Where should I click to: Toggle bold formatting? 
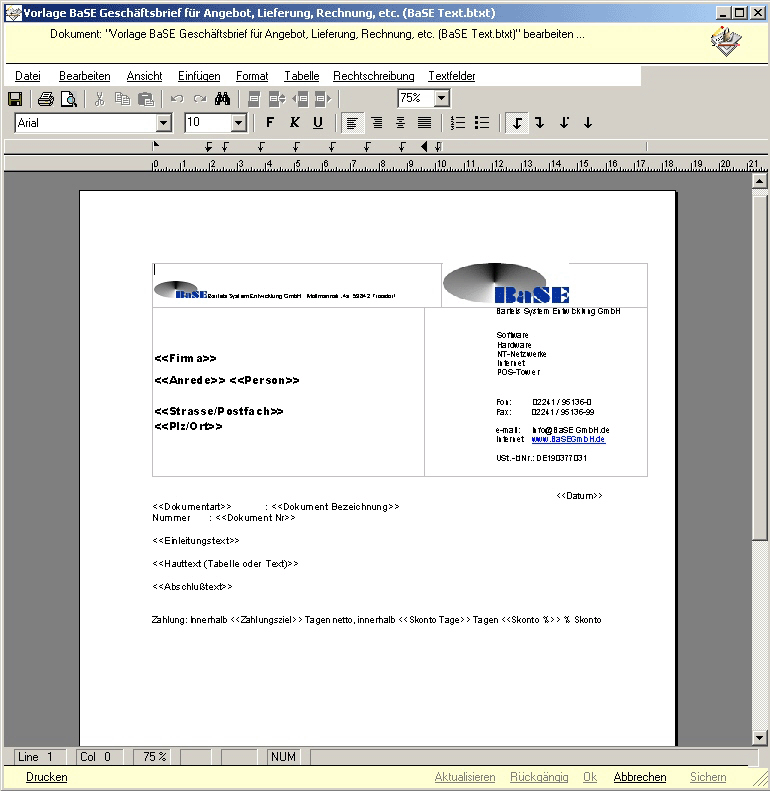point(270,123)
